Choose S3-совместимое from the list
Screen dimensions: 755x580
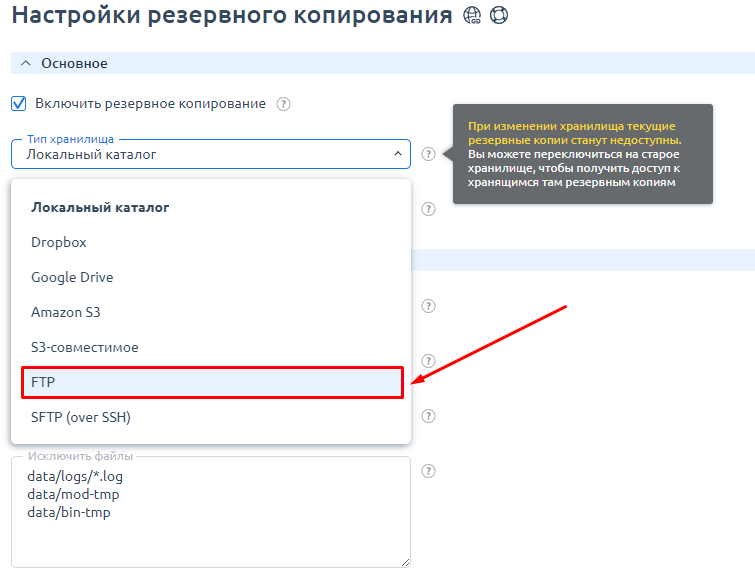pos(84,347)
